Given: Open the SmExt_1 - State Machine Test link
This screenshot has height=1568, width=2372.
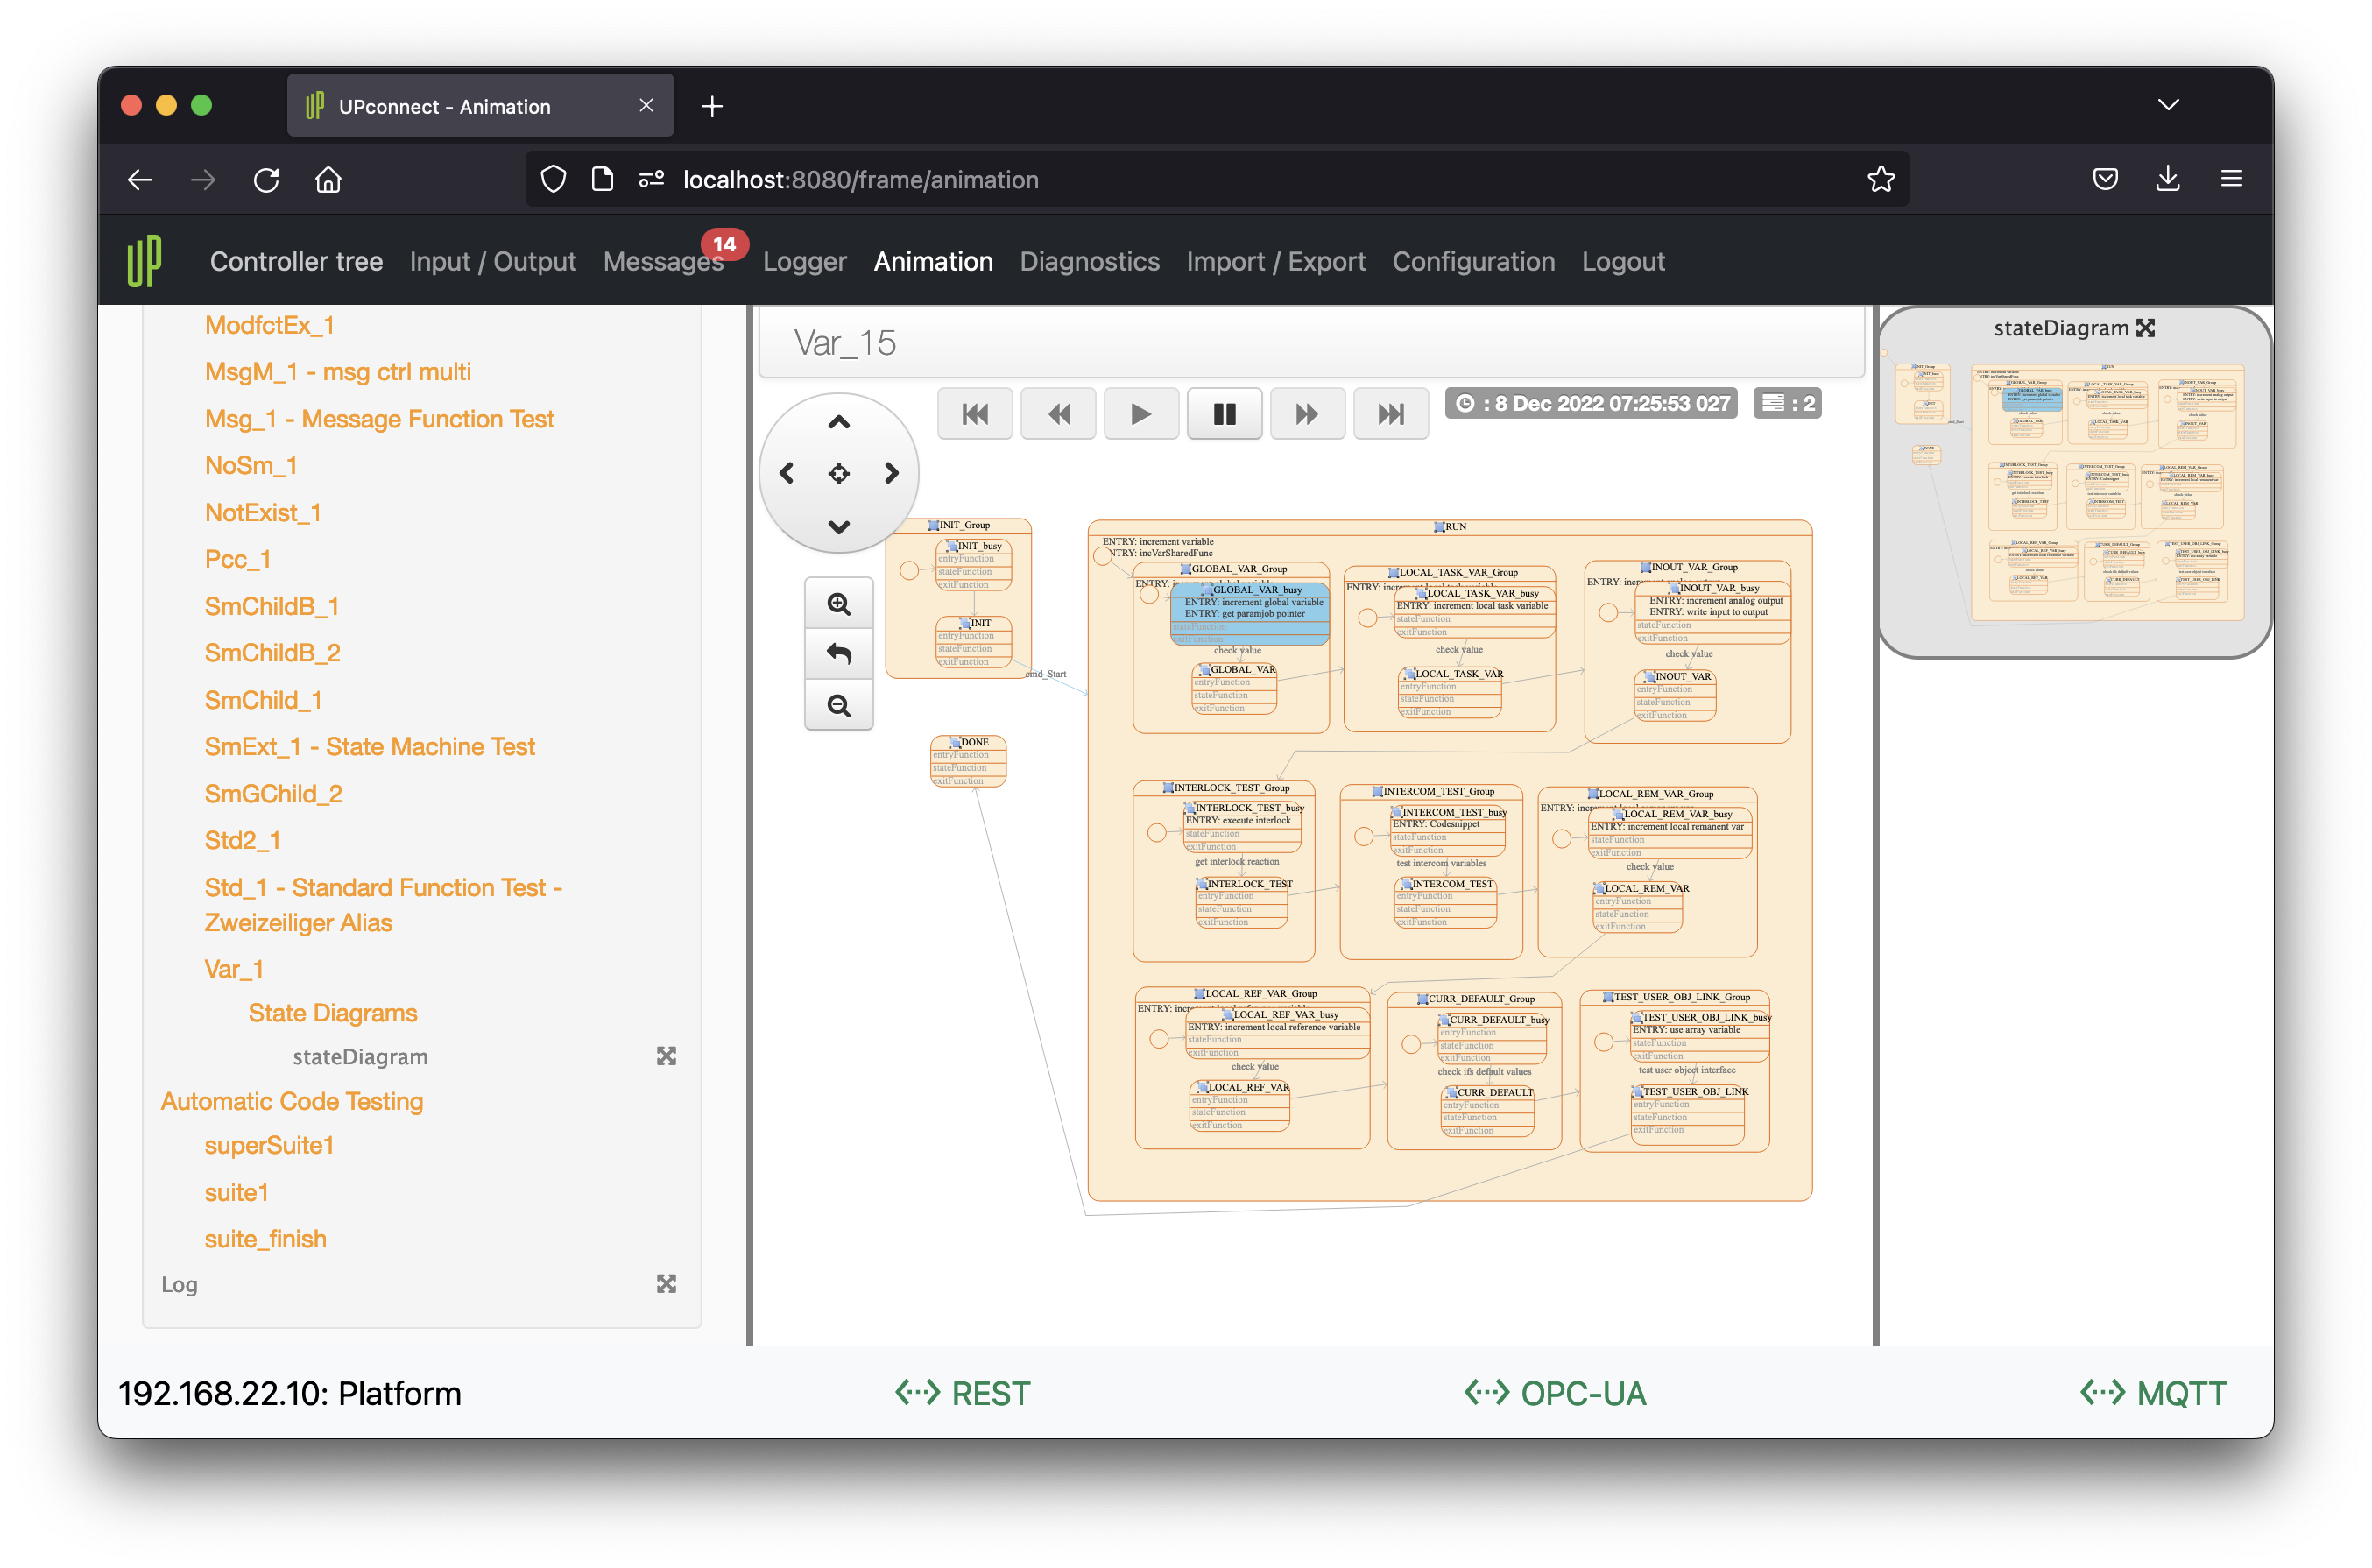Looking at the screenshot, I should point(369,746).
